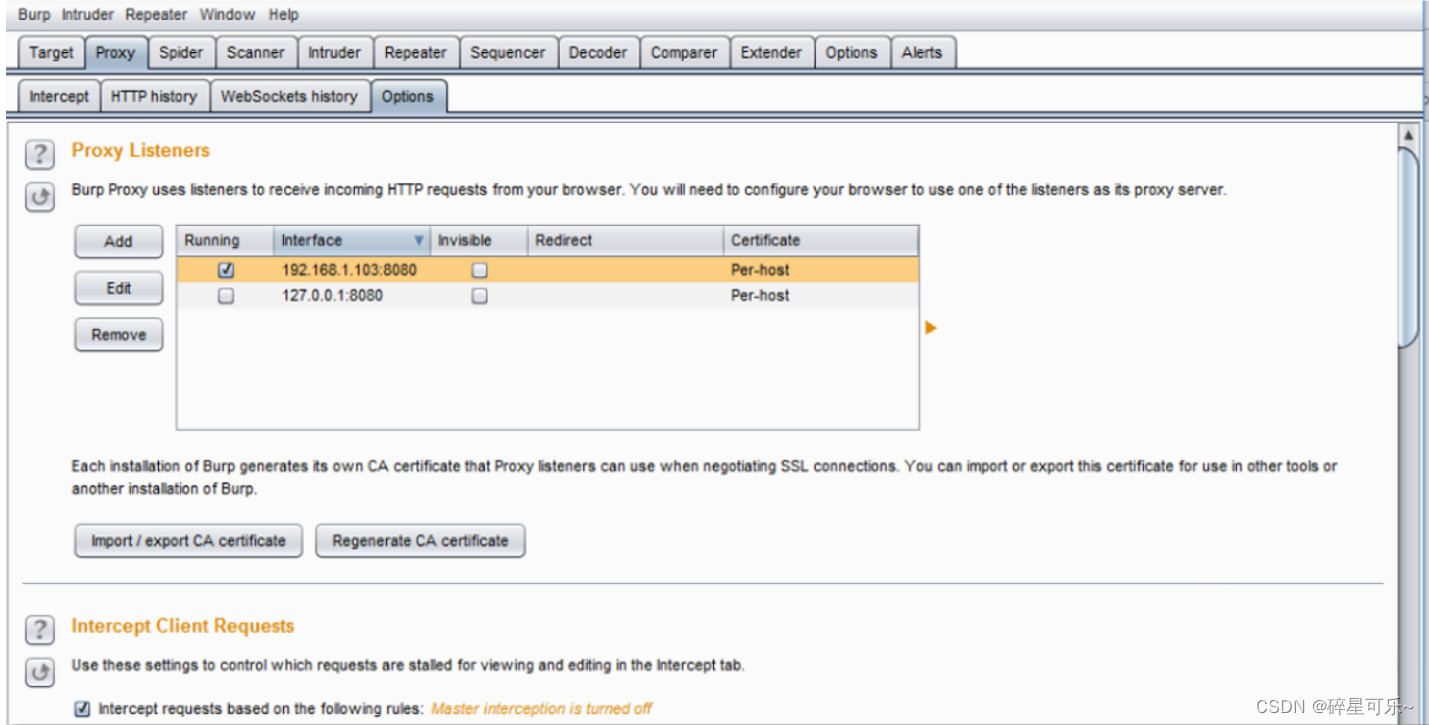1429x725 pixels.
Task: Click Per-host certificate of 192.168.1.103 row
Action: point(760,270)
